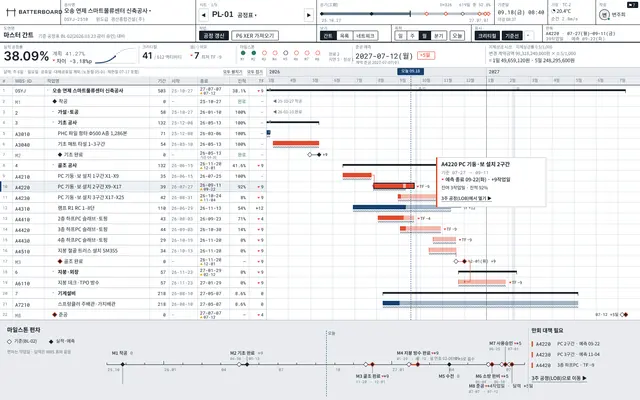Toggle the 크리티컬 path display

(x=487, y=36)
